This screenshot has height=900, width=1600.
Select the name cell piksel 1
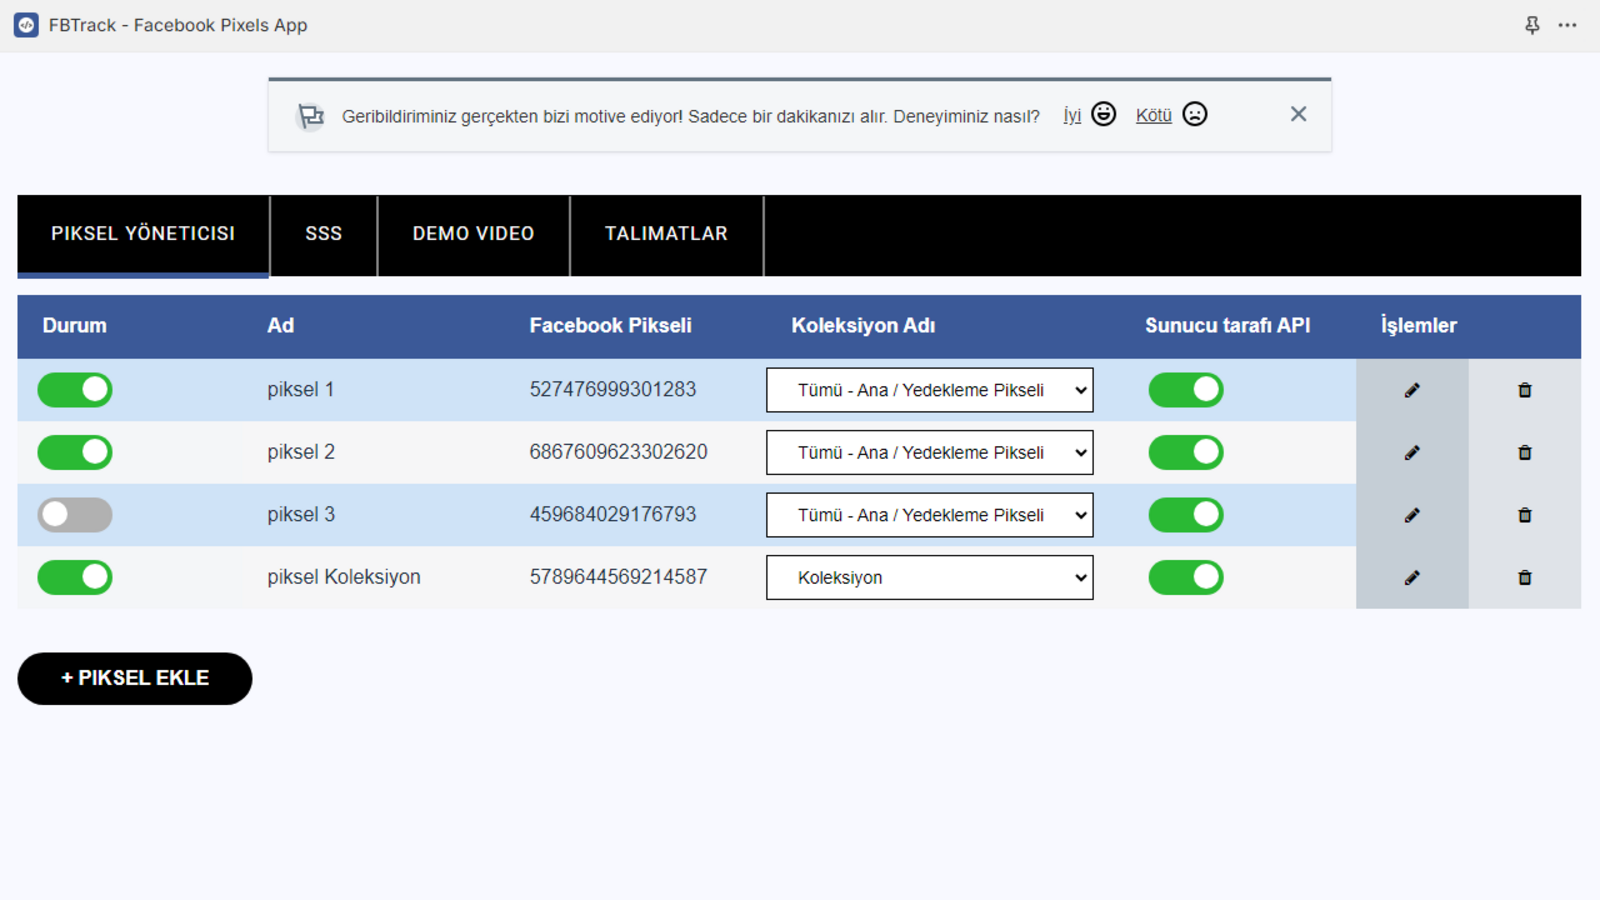[x=301, y=389]
